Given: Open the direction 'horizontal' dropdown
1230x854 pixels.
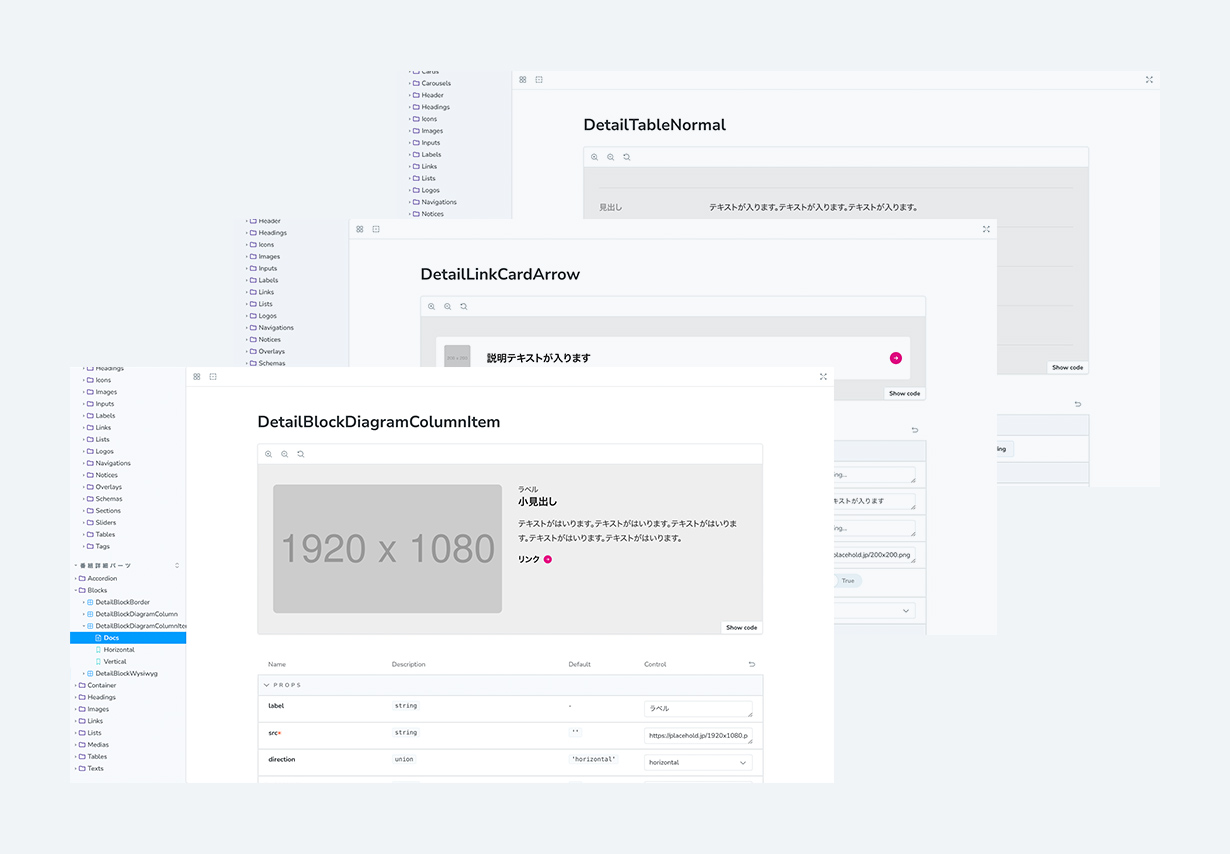Looking at the screenshot, I should click(x=698, y=762).
